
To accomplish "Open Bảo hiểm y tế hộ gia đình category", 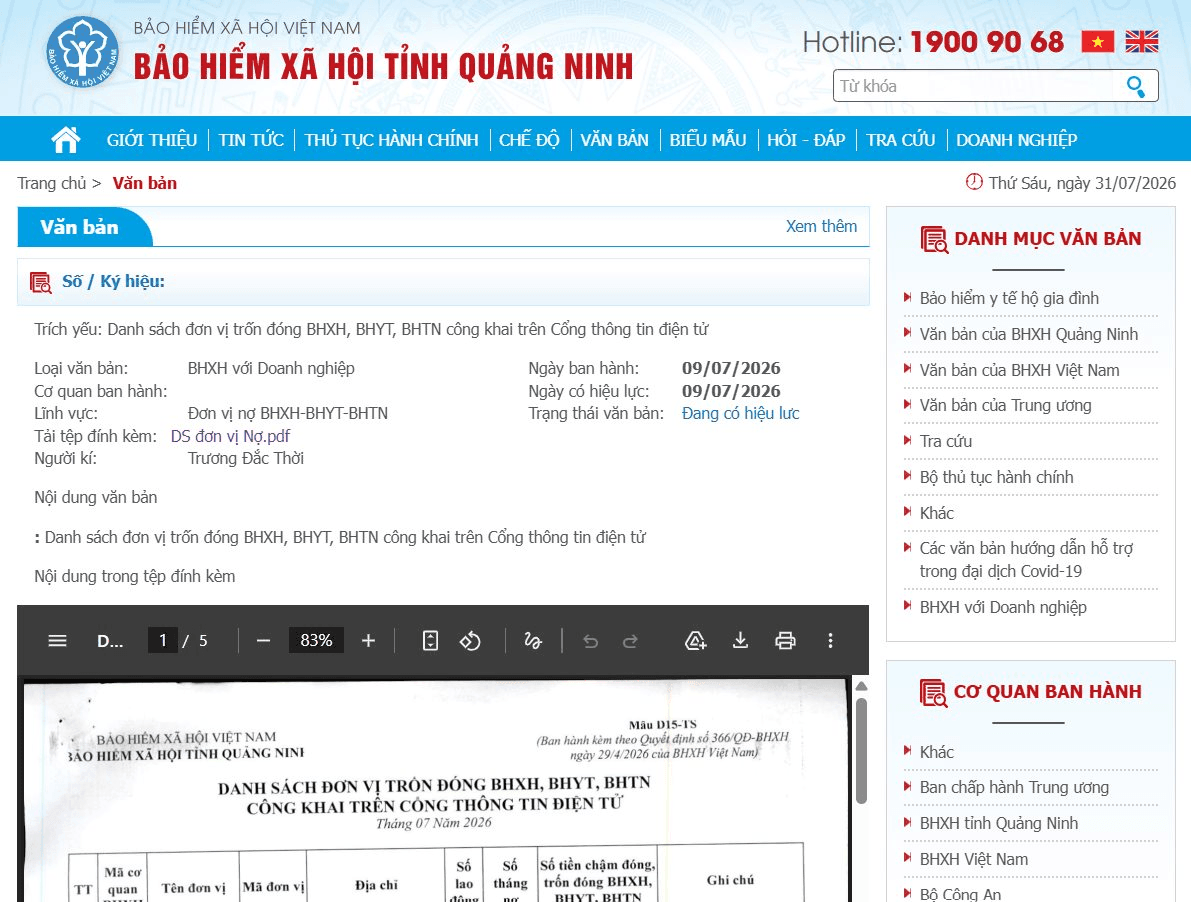I will 1009,298.
